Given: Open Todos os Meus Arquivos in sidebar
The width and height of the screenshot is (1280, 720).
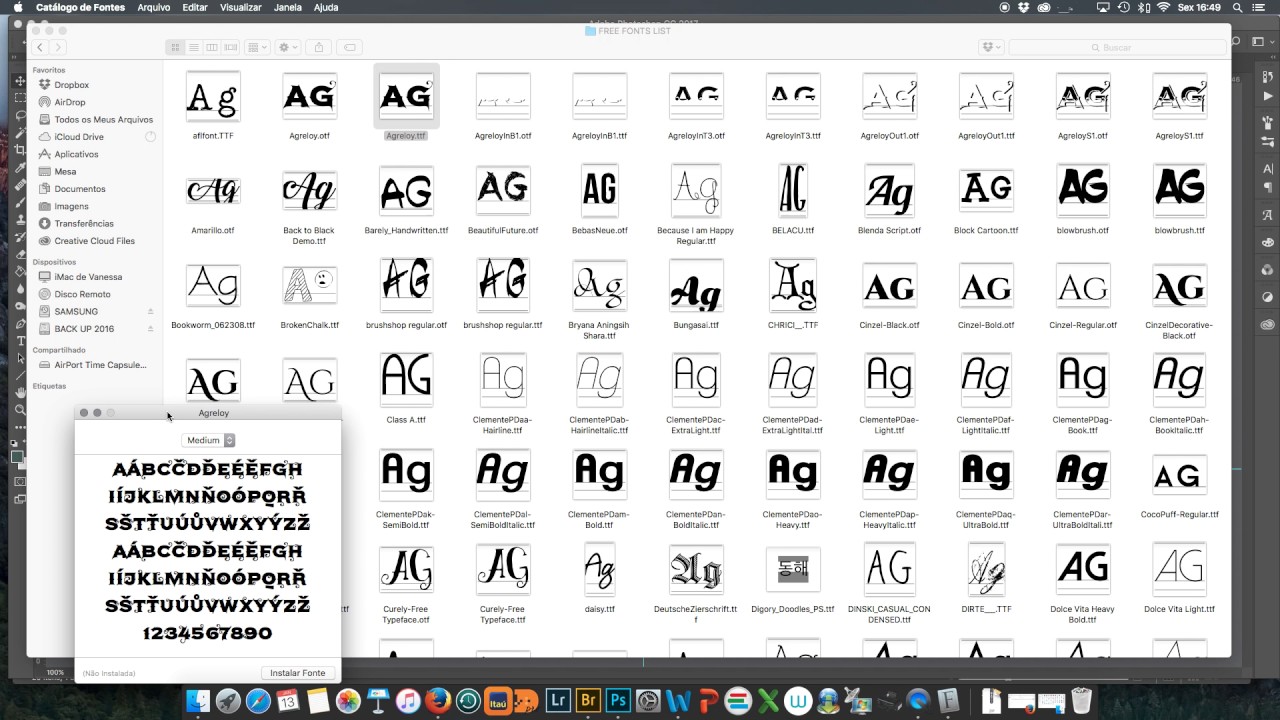Looking at the screenshot, I should [x=103, y=119].
